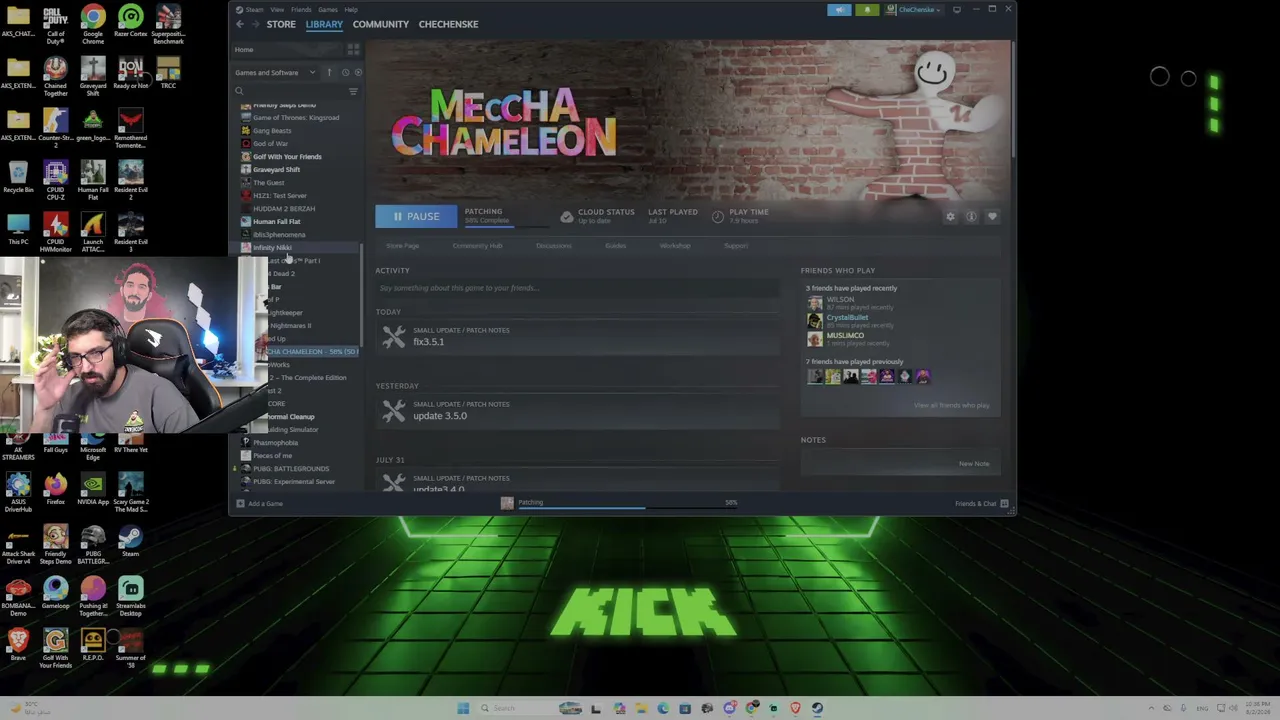
Task: Open the Games menu
Action: pyautogui.click(x=328, y=10)
